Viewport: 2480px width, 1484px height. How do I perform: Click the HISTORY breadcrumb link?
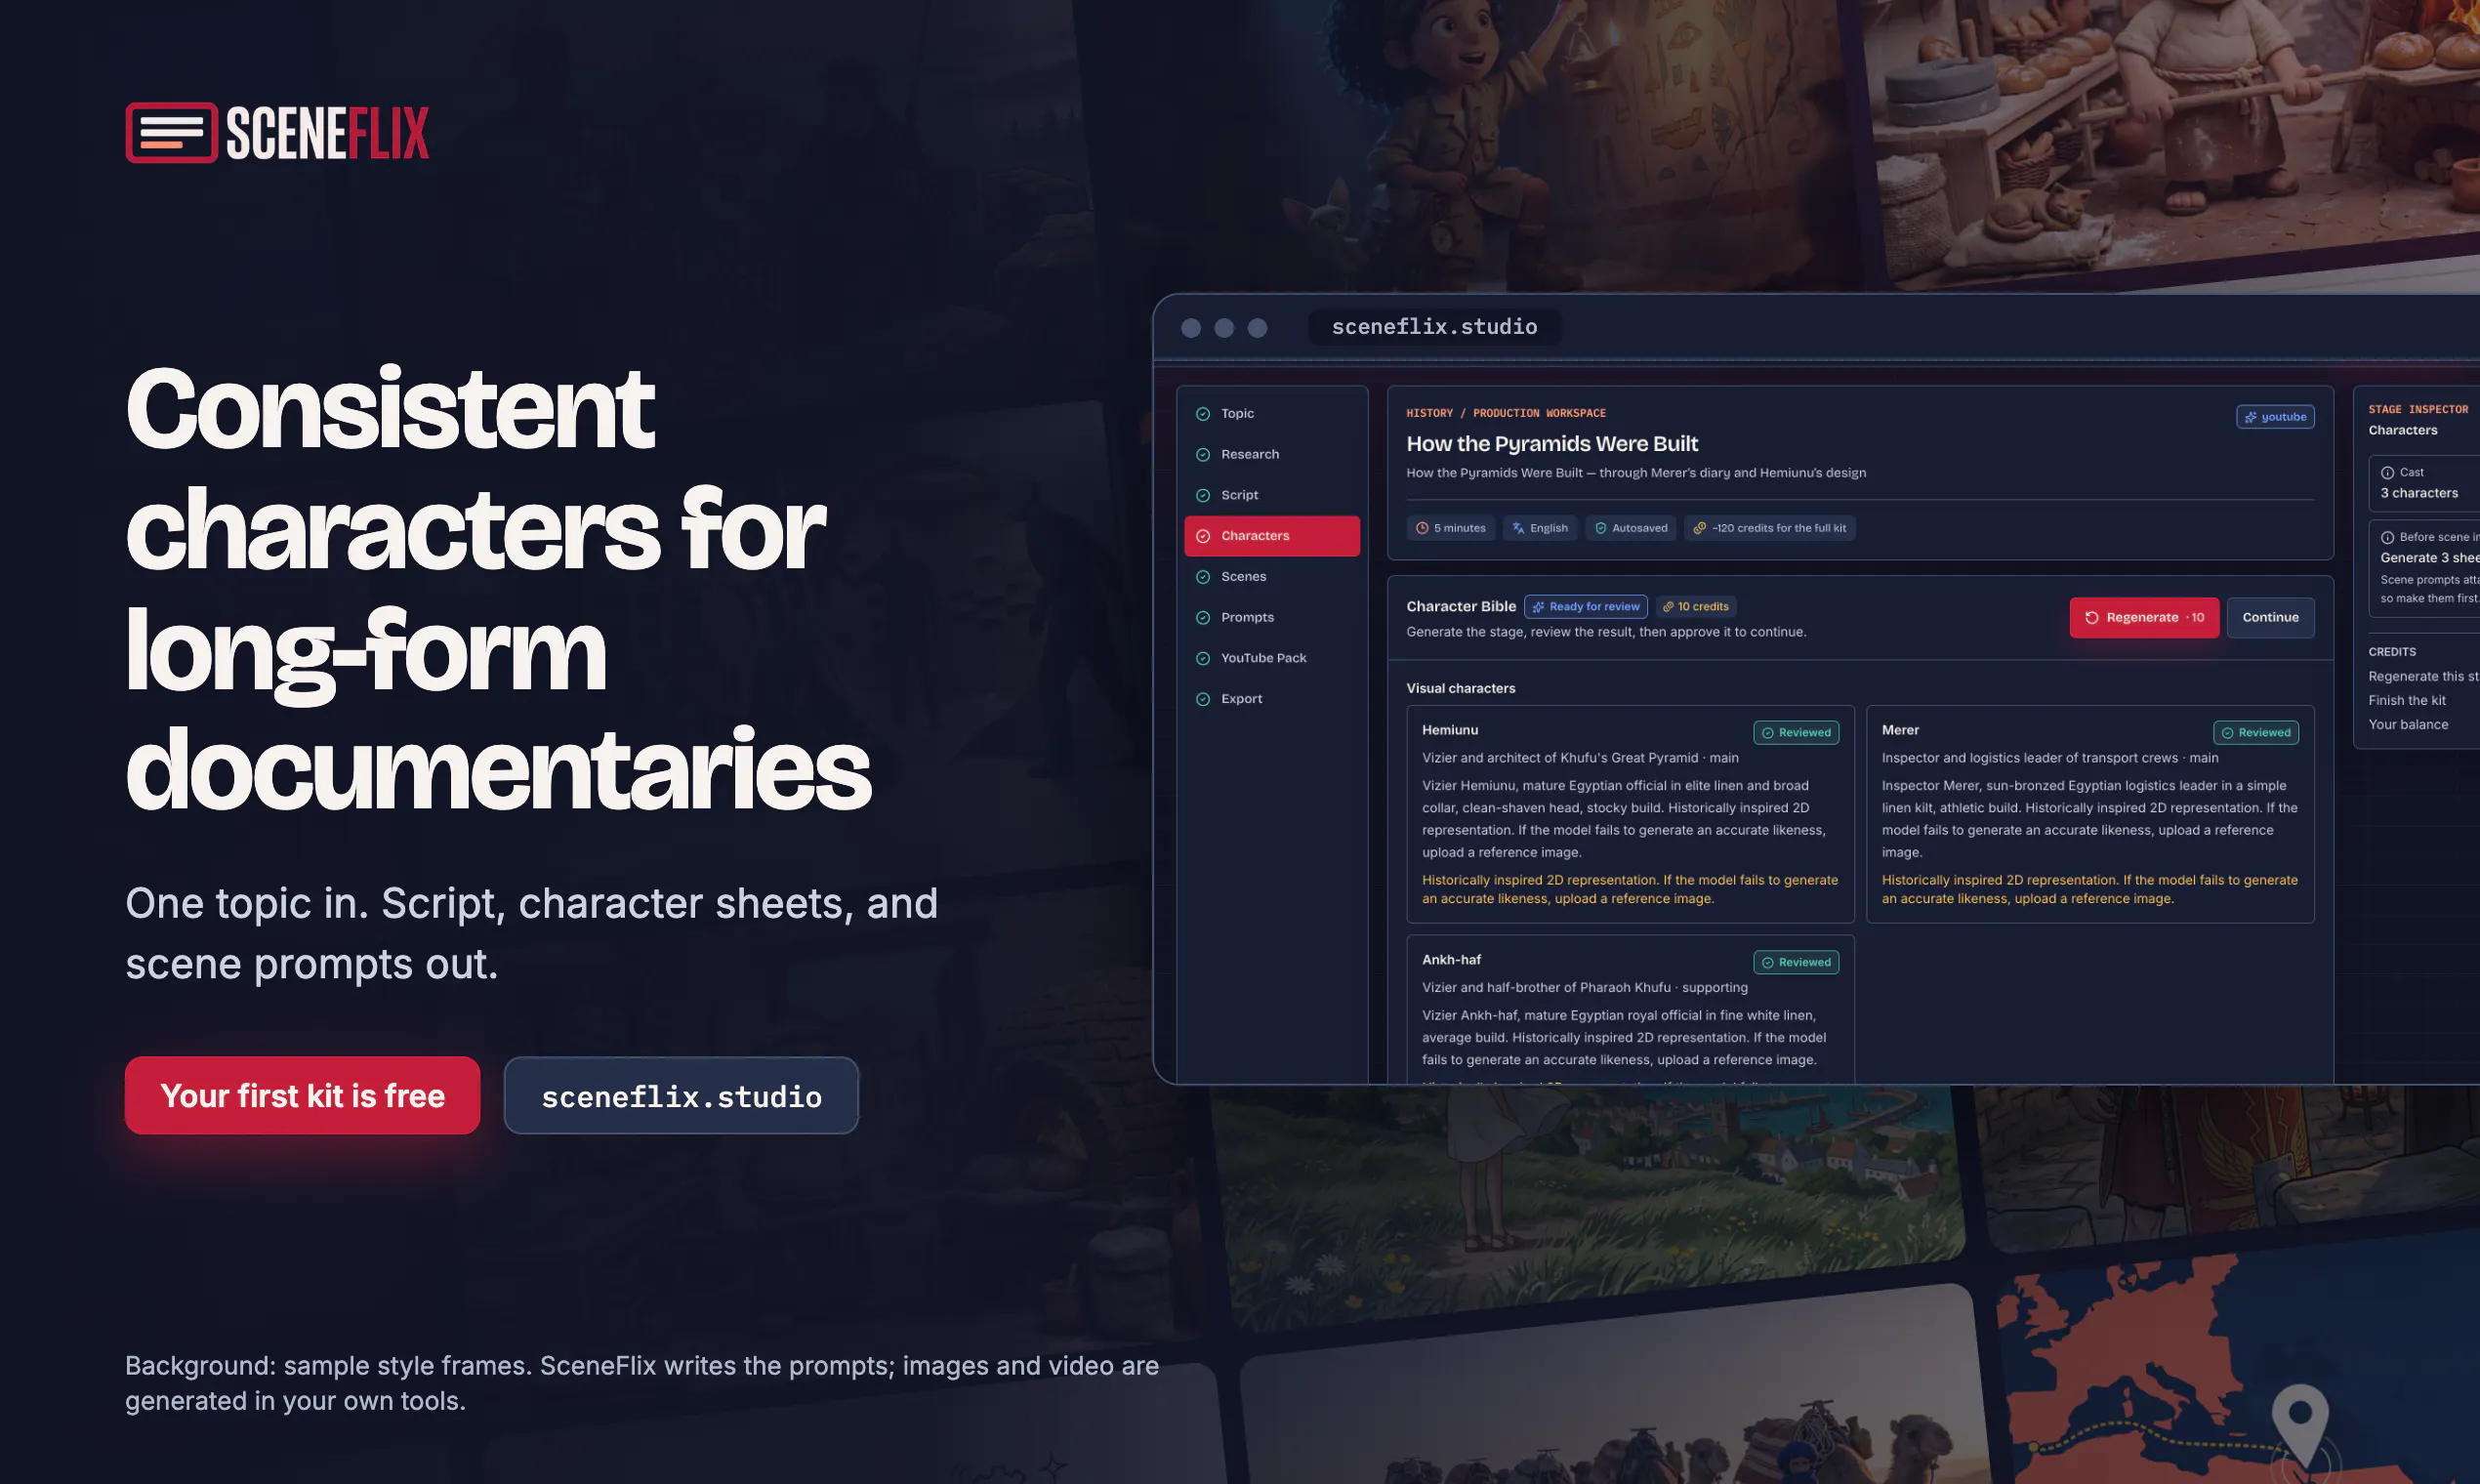coord(1429,413)
